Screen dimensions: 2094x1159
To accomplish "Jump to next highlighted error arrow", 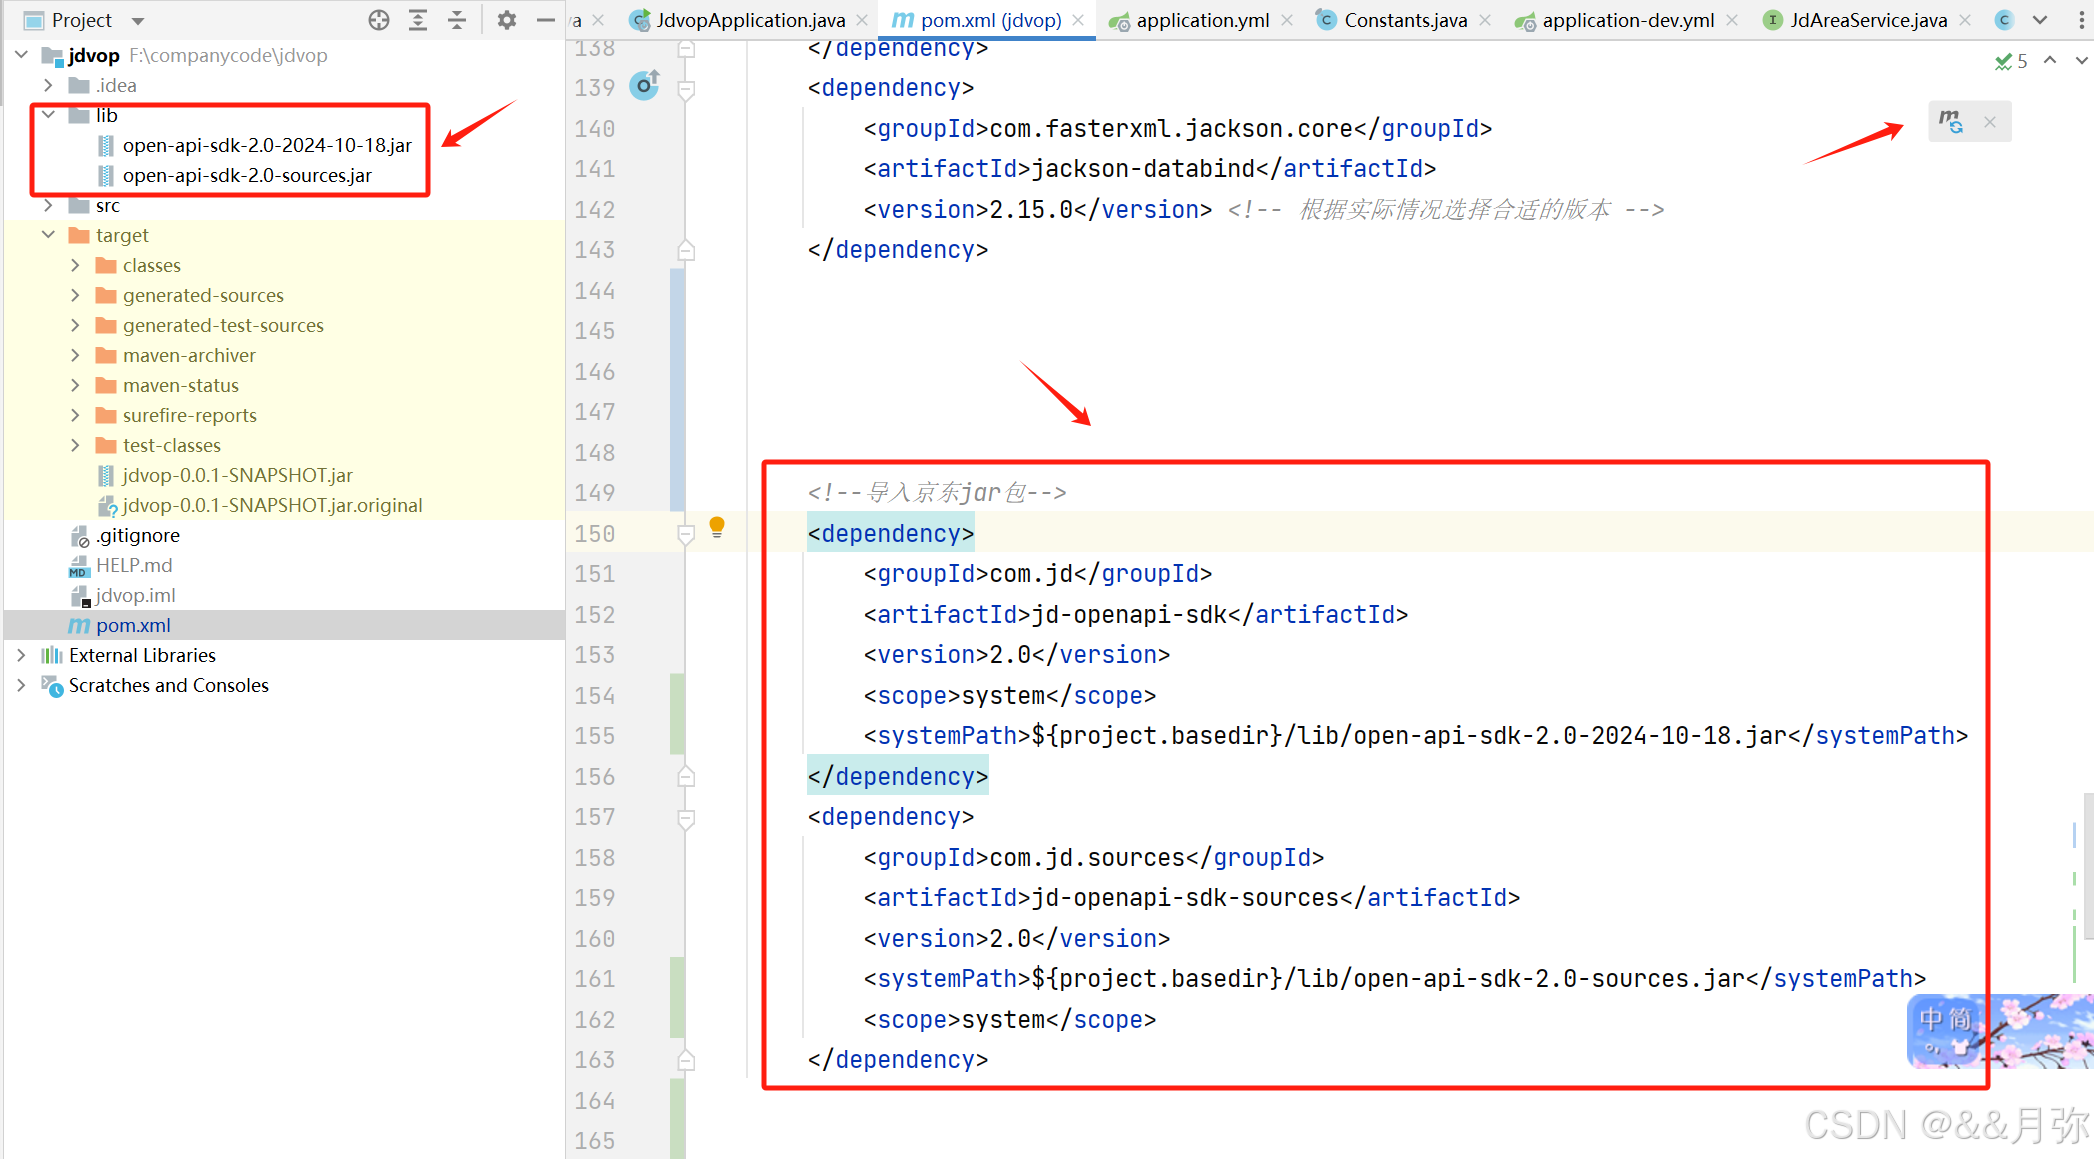I will coord(2081,61).
